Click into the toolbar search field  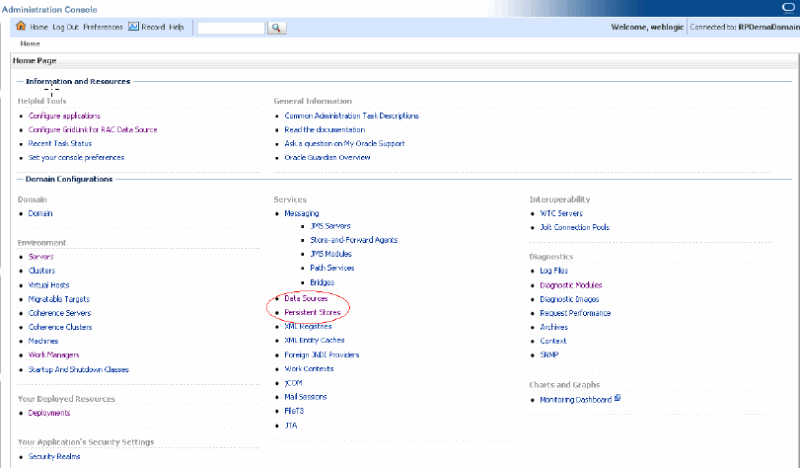pos(231,28)
